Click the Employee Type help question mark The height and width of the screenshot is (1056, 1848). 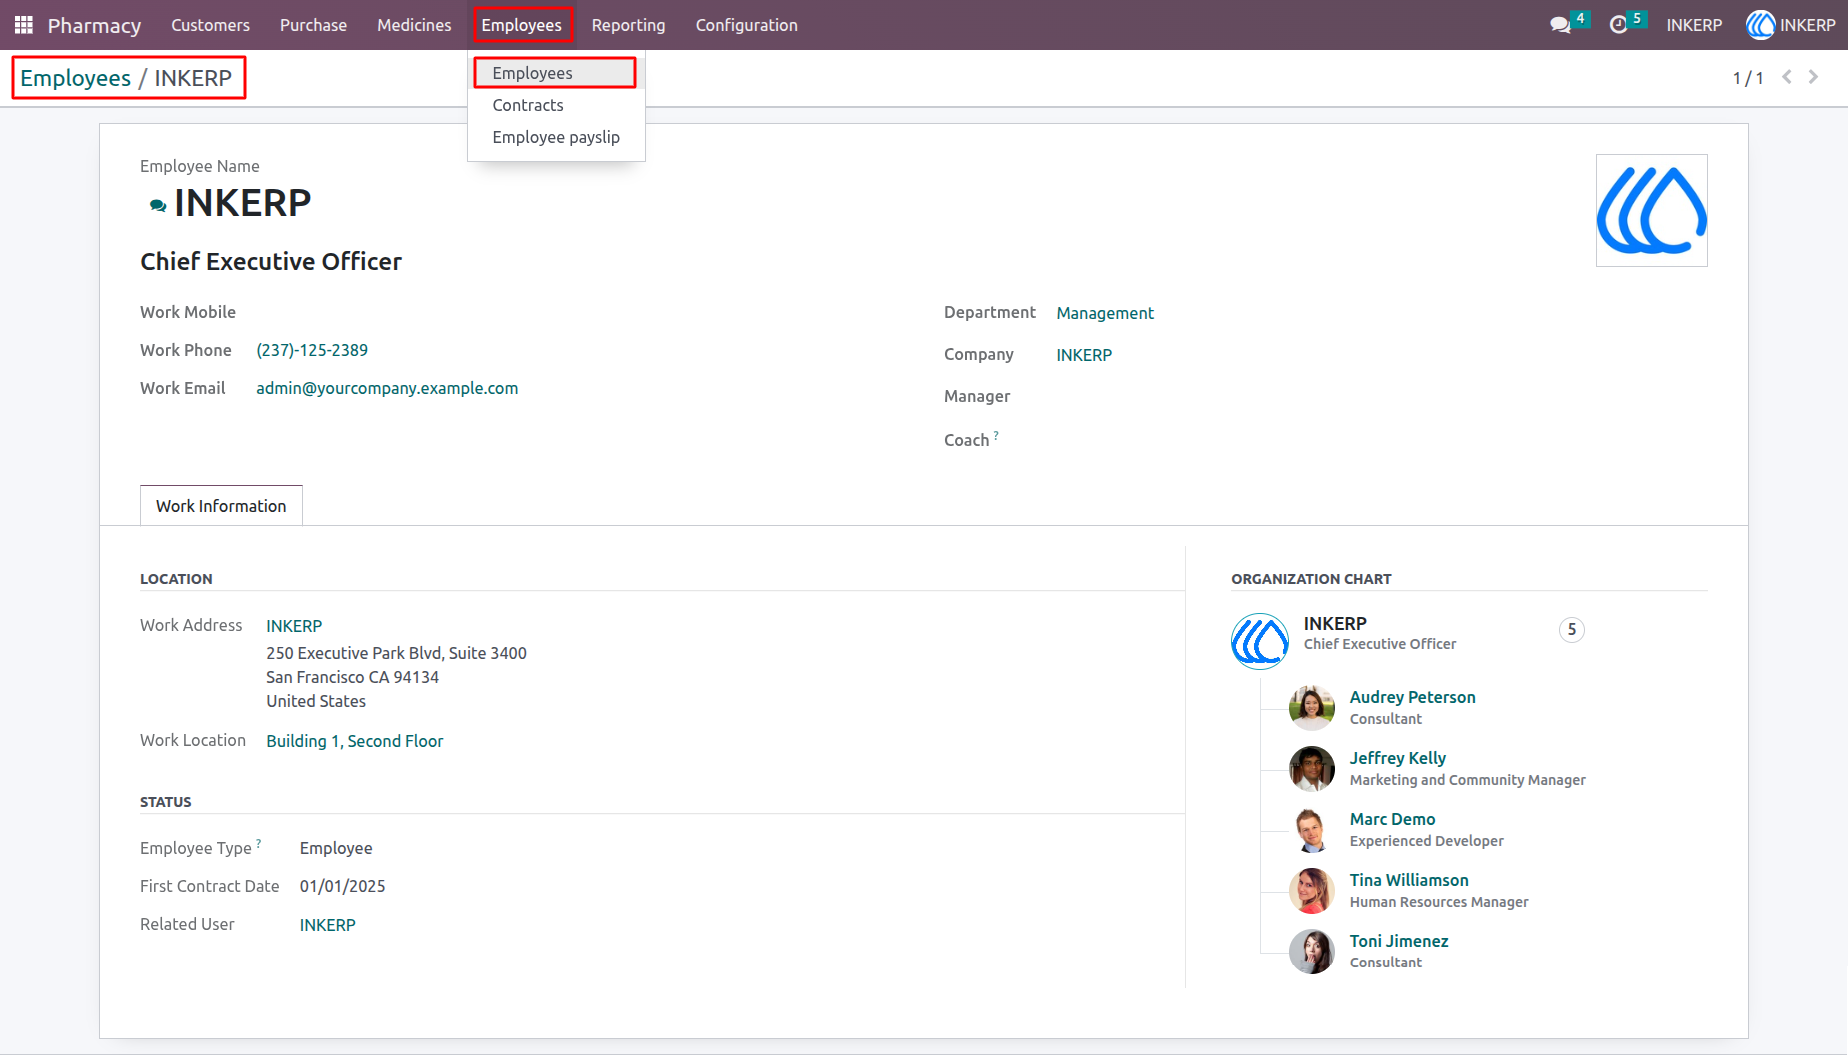(259, 843)
